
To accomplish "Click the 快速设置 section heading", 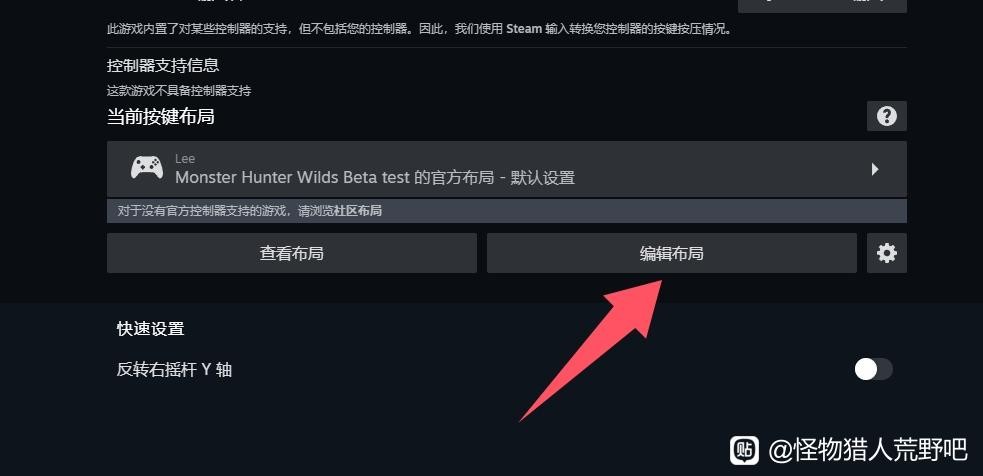I will pos(150,329).
